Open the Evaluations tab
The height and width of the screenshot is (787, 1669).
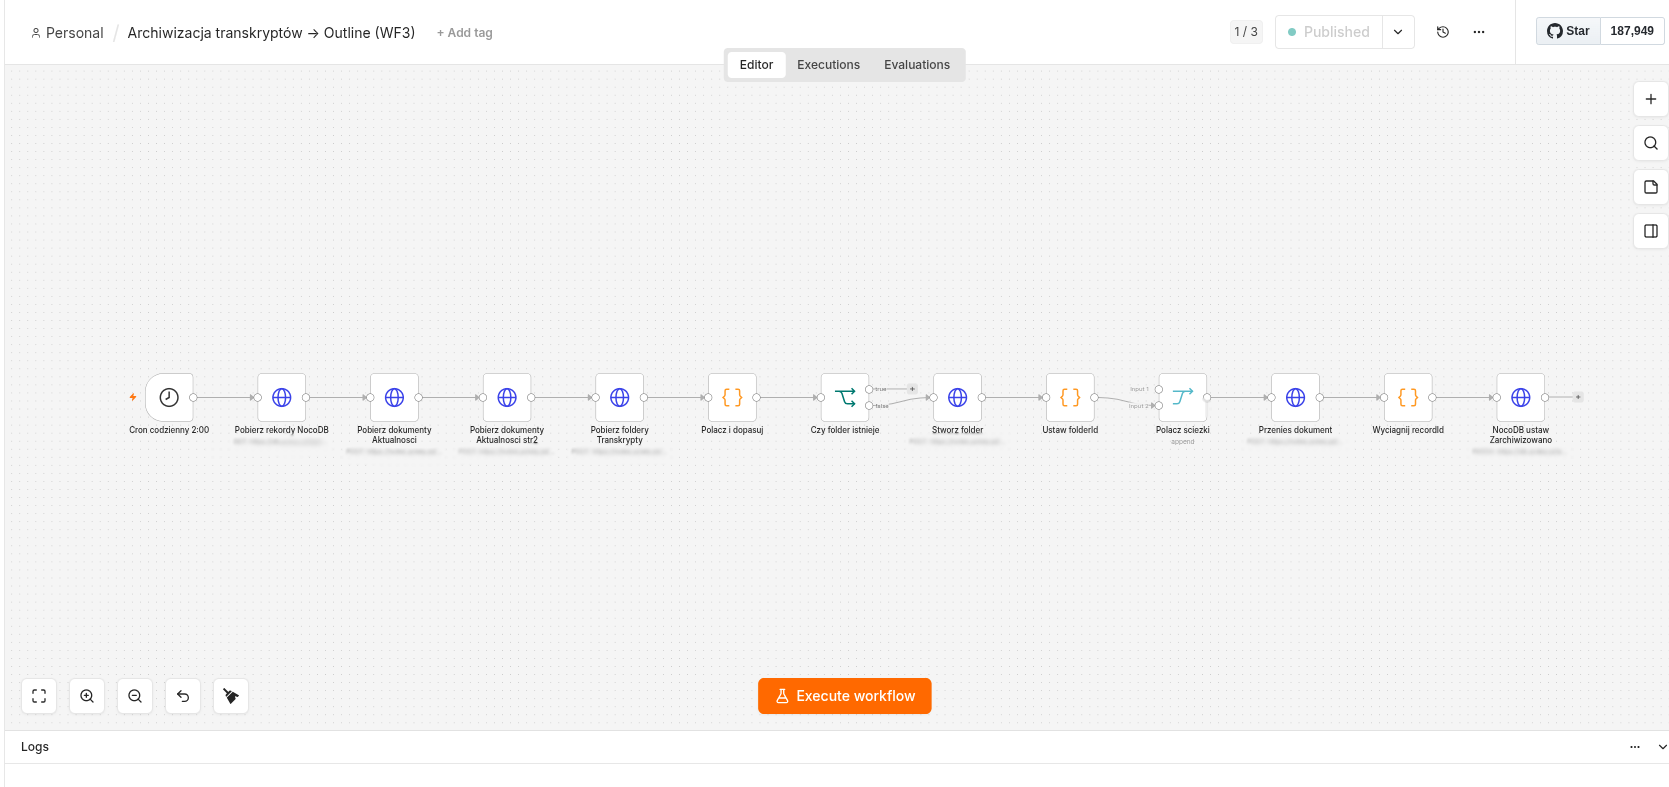917,65
